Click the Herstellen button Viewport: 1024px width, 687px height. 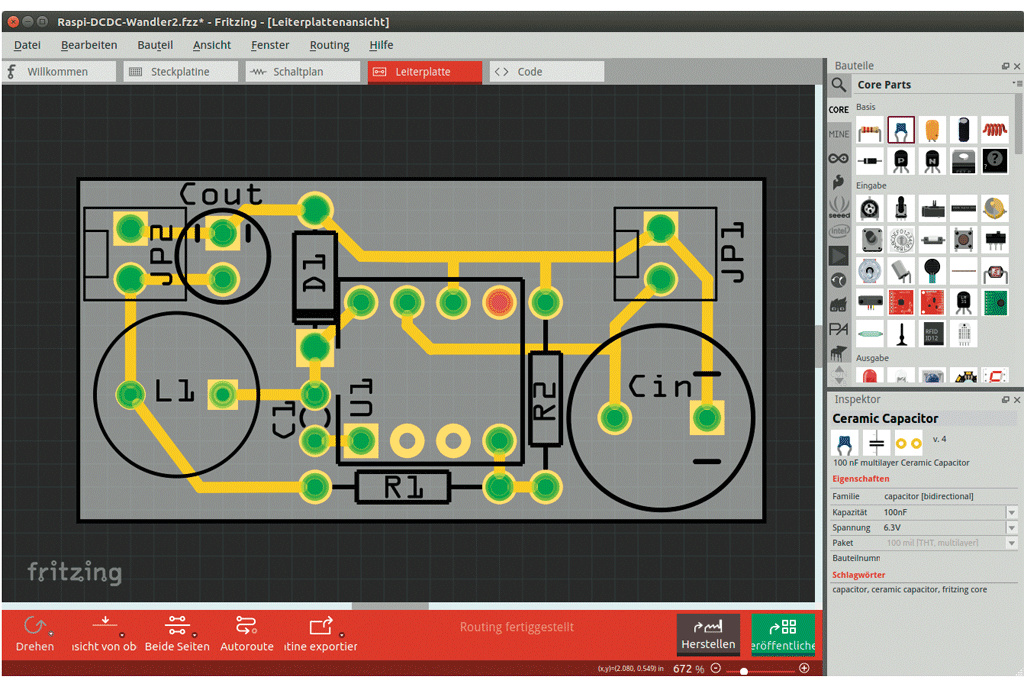click(708, 634)
